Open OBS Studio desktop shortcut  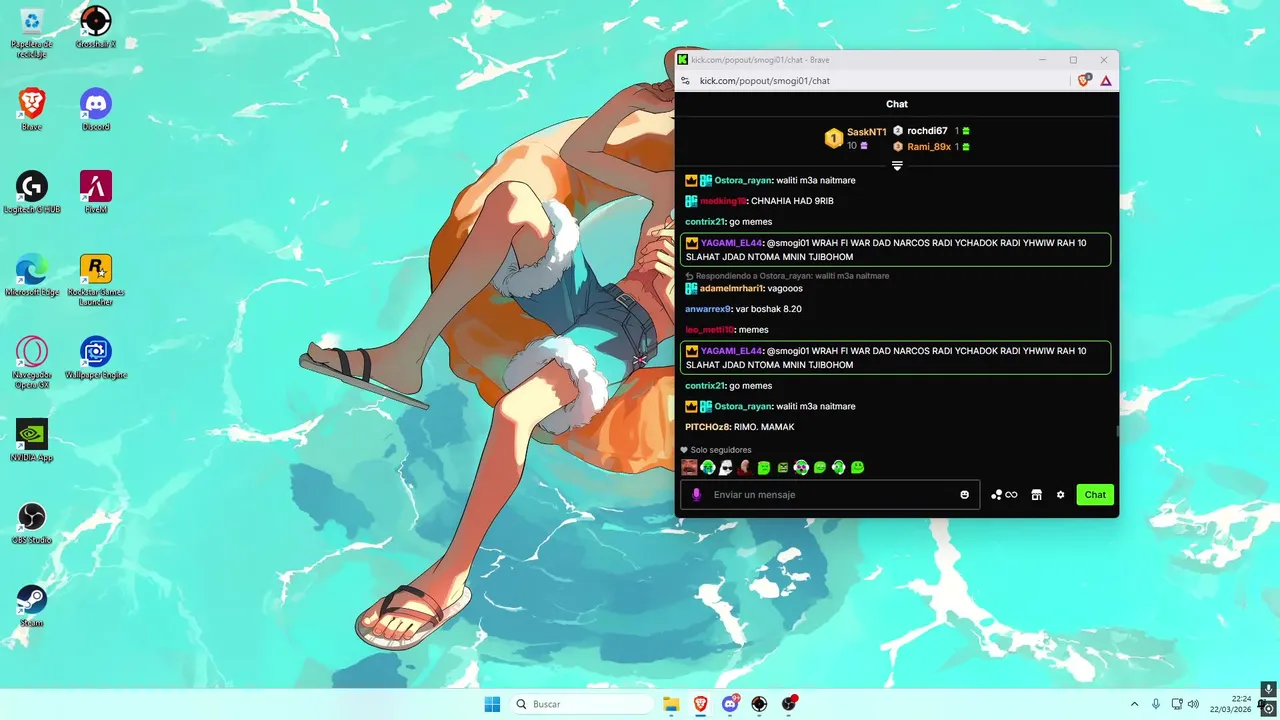[x=32, y=524]
